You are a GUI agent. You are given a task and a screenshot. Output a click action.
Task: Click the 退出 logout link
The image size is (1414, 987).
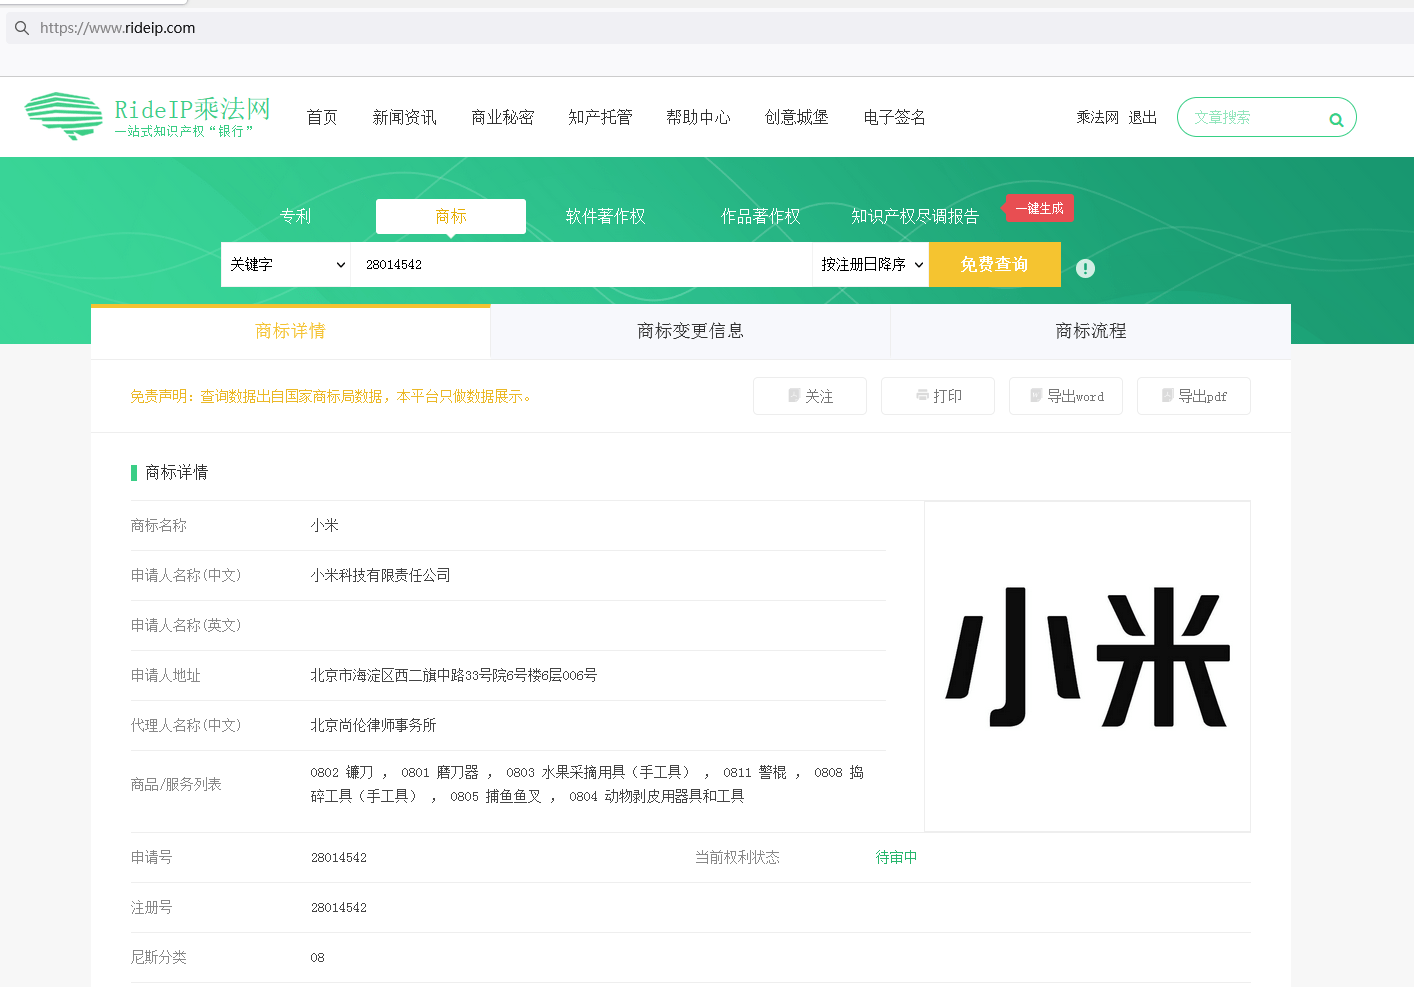tap(1143, 117)
